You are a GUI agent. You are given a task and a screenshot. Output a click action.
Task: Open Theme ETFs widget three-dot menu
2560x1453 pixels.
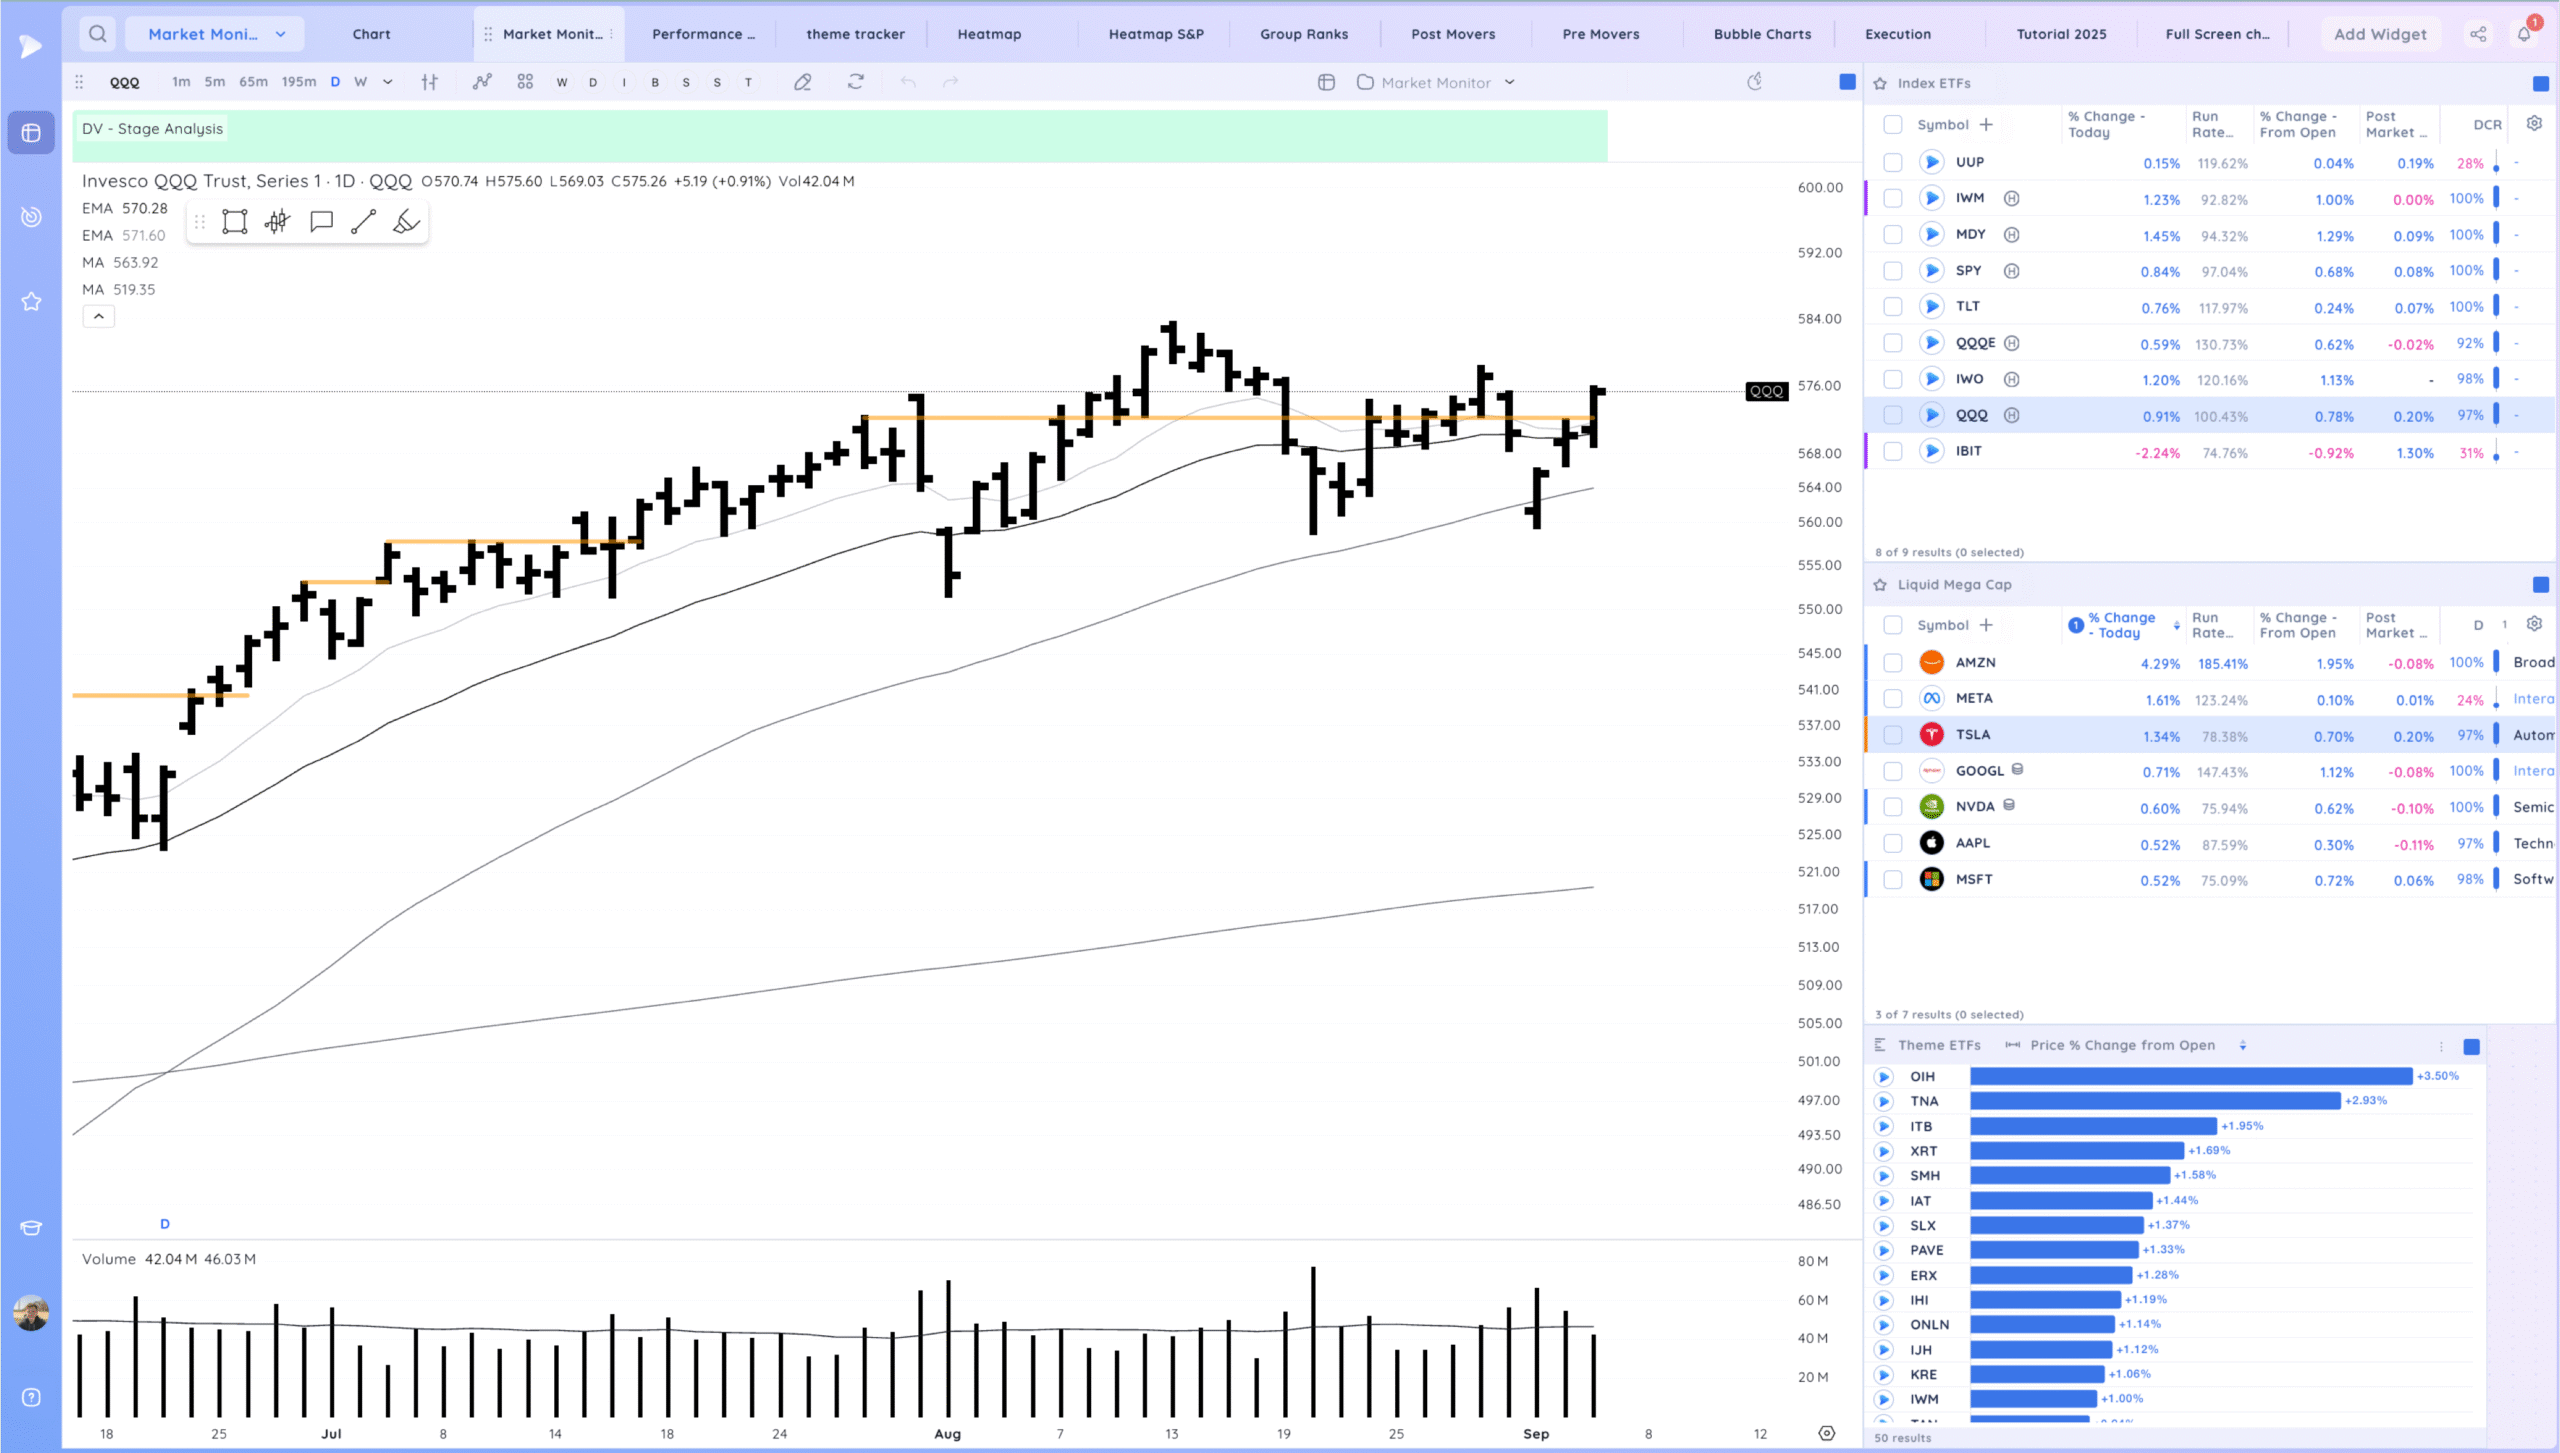(2441, 1046)
